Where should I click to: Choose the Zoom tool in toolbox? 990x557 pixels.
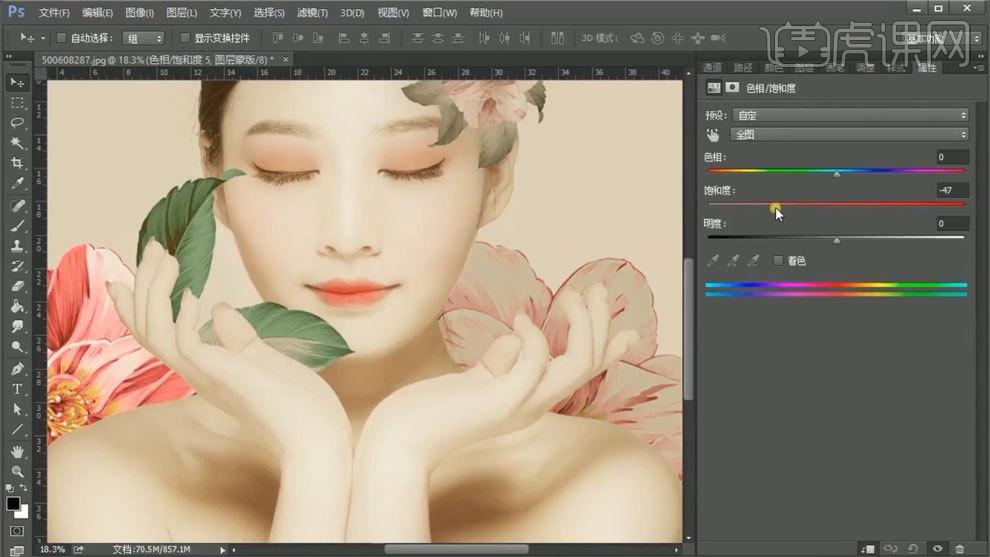click(17, 471)
